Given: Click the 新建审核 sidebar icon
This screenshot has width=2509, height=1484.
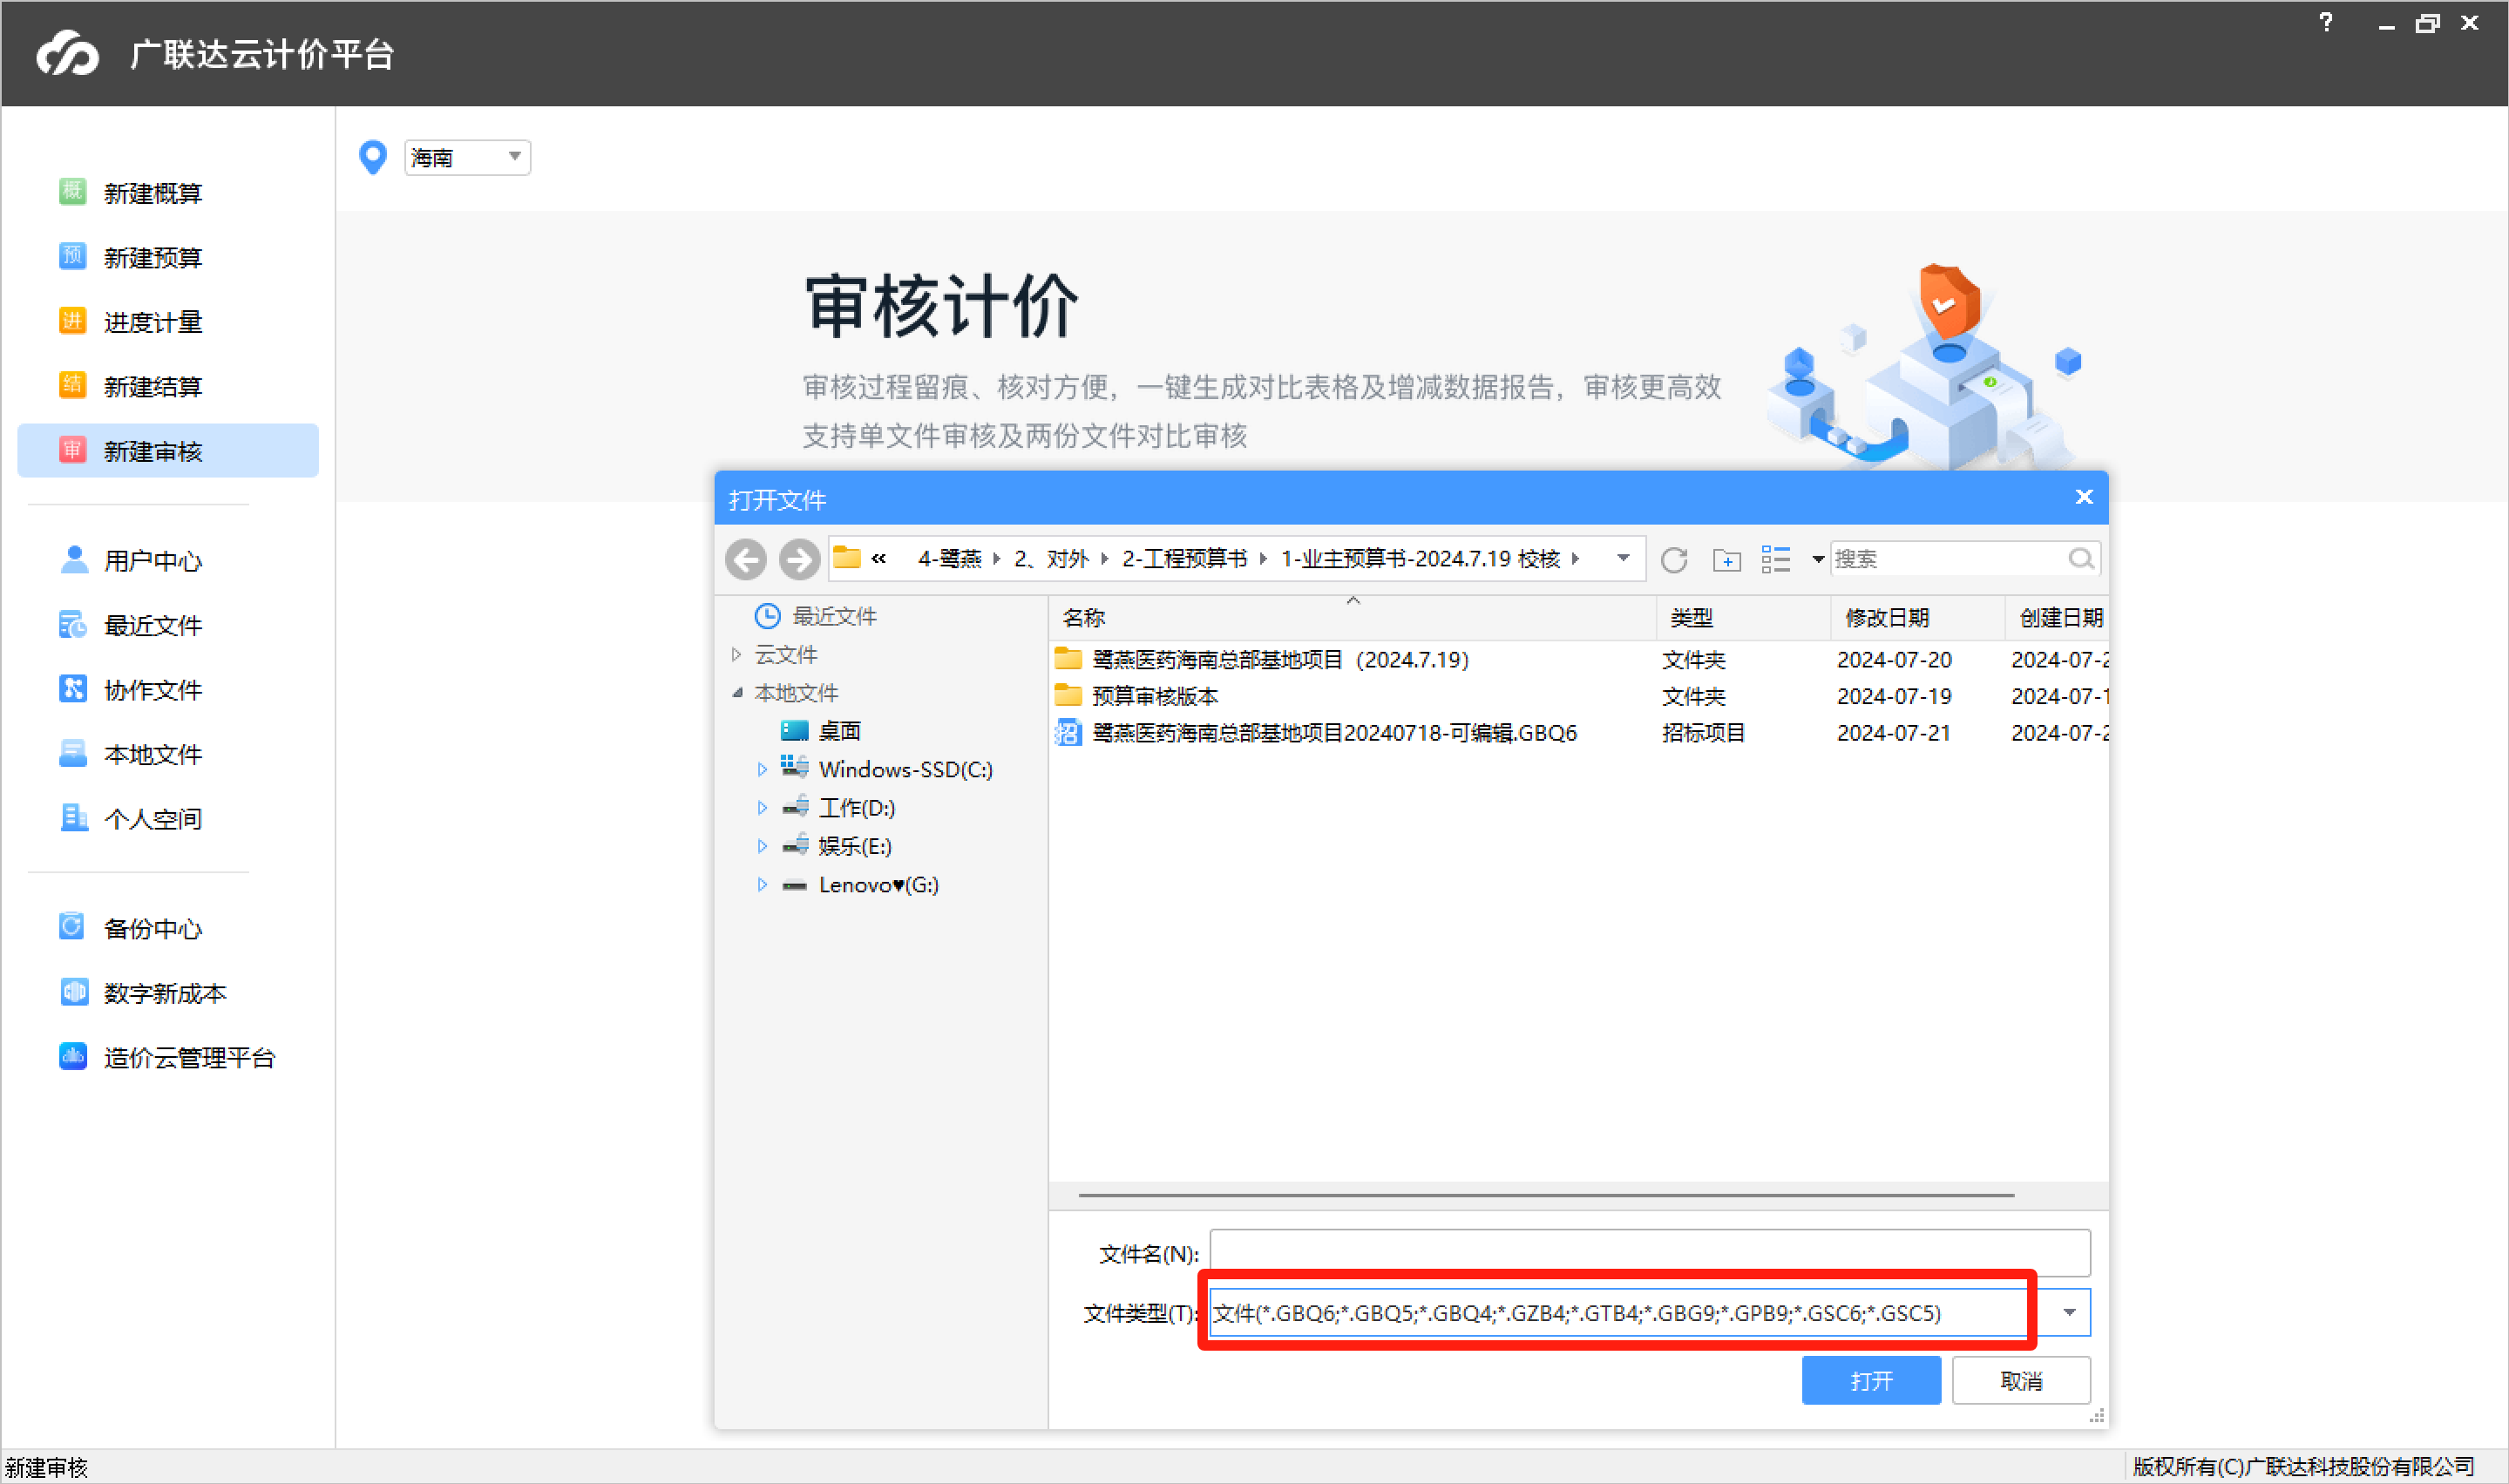Looking at the screenshot, I should coord(72,450).
